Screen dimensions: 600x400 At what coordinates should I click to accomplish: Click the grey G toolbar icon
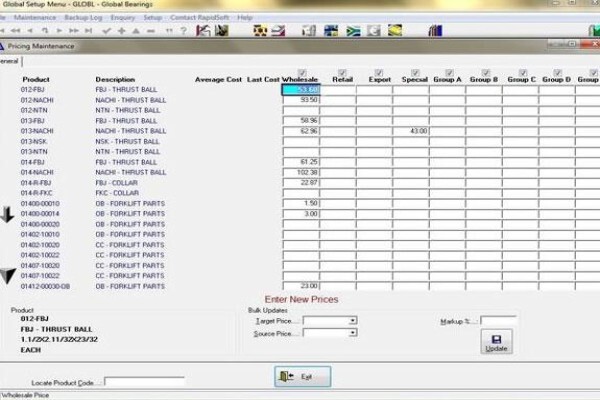point(373,31)
